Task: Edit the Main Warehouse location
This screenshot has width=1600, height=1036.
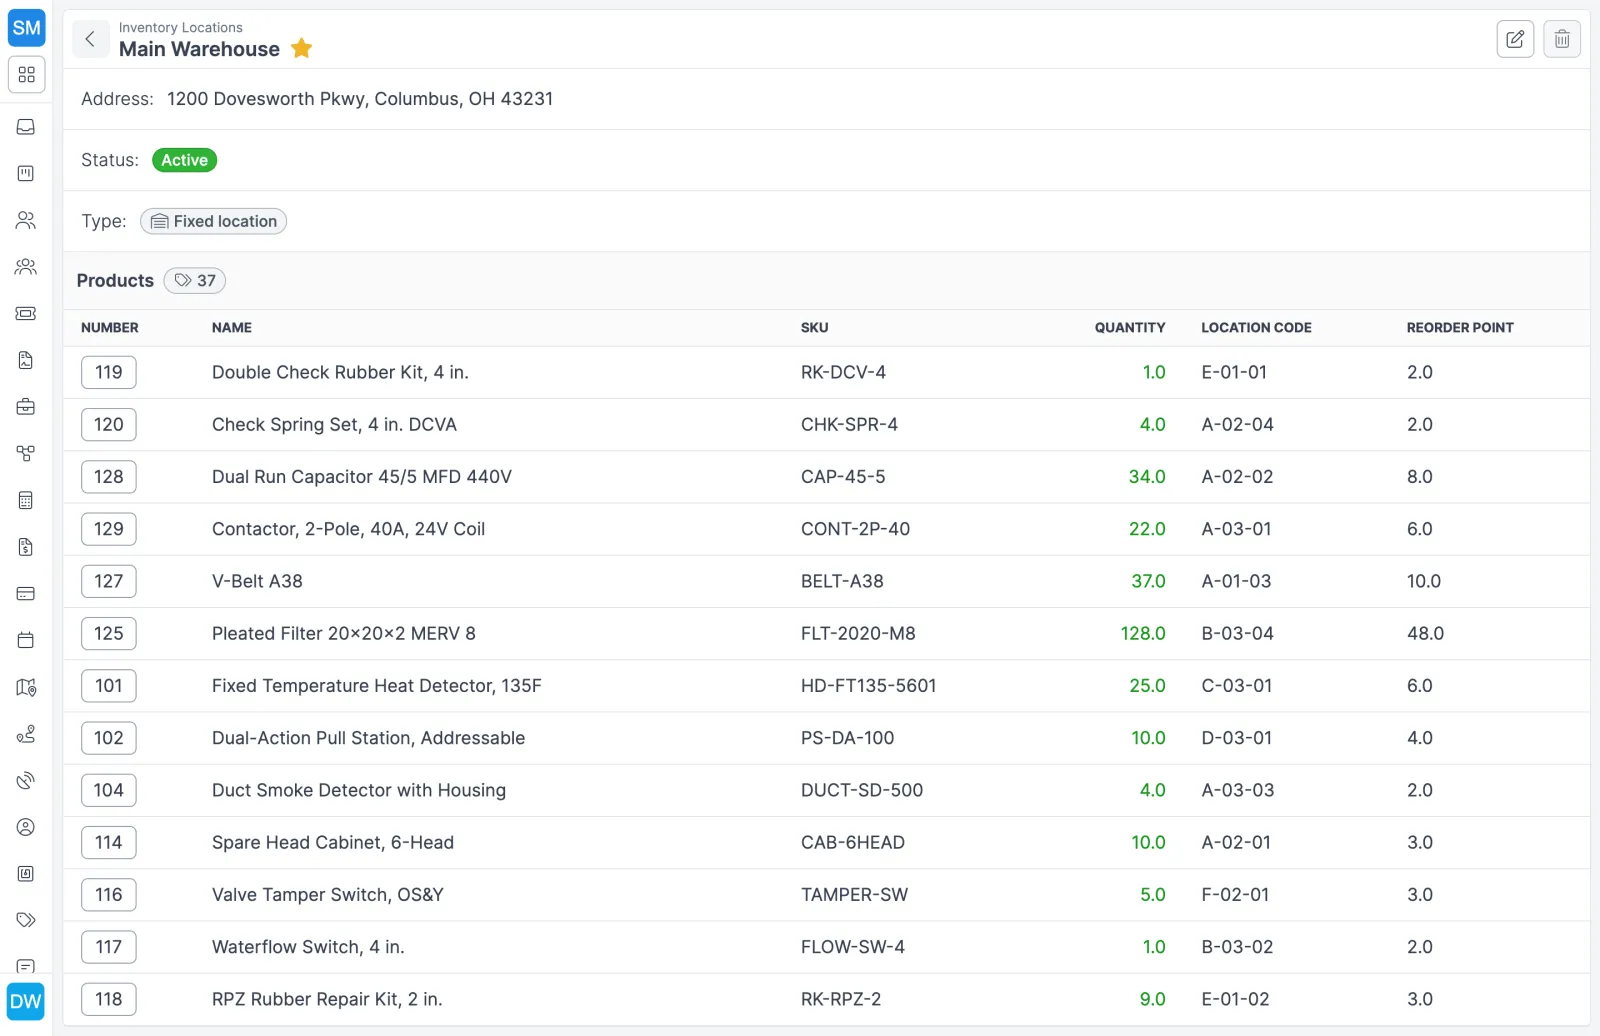Action: tap(1515, 39)
